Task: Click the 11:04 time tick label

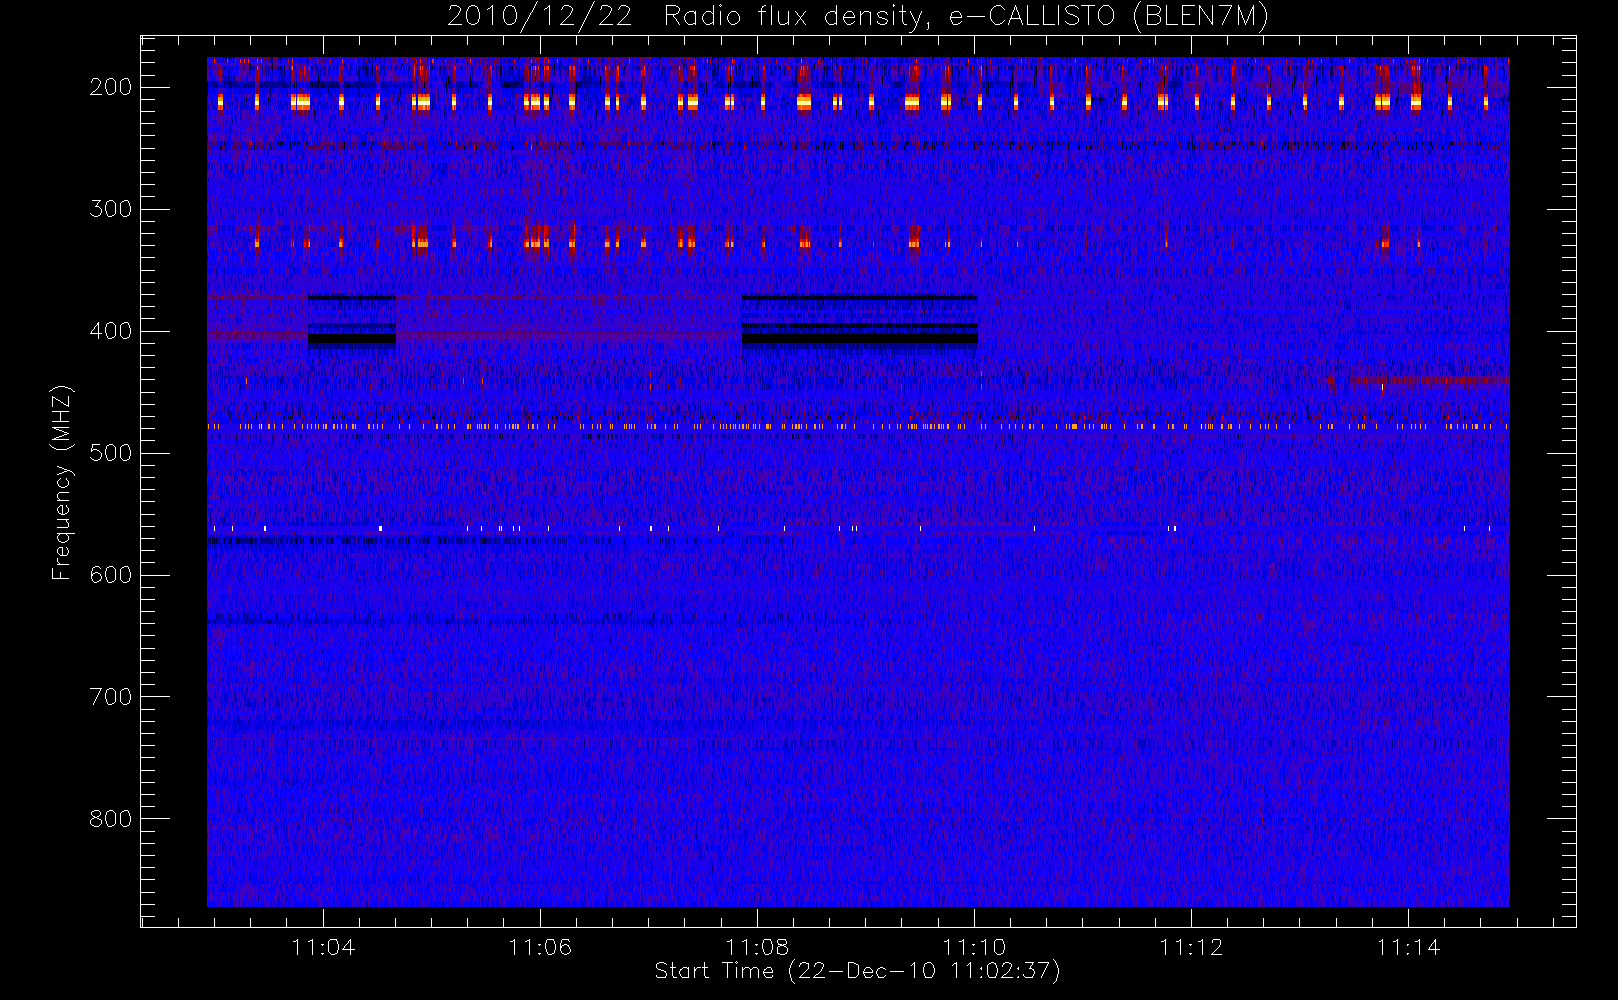Action: click(x=323, y=947)
